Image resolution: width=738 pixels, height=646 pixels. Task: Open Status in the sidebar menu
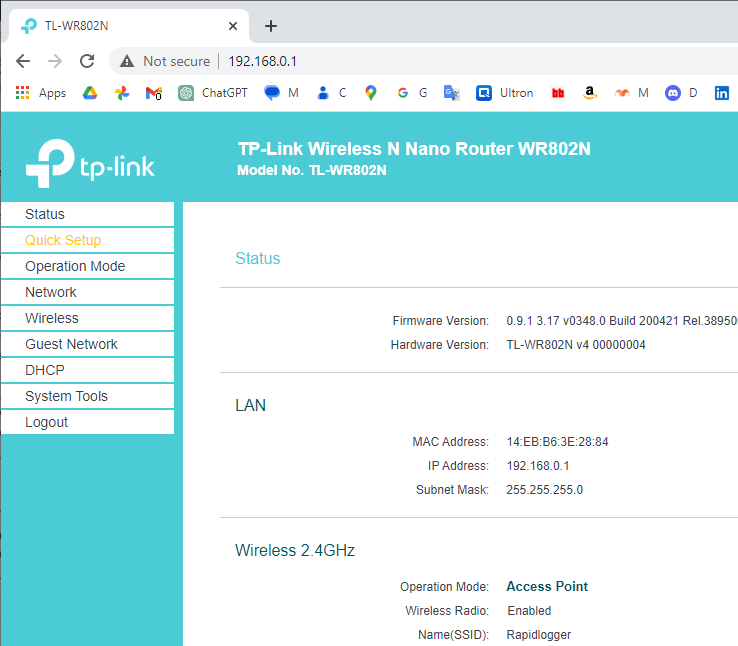(x=88, y=214)
